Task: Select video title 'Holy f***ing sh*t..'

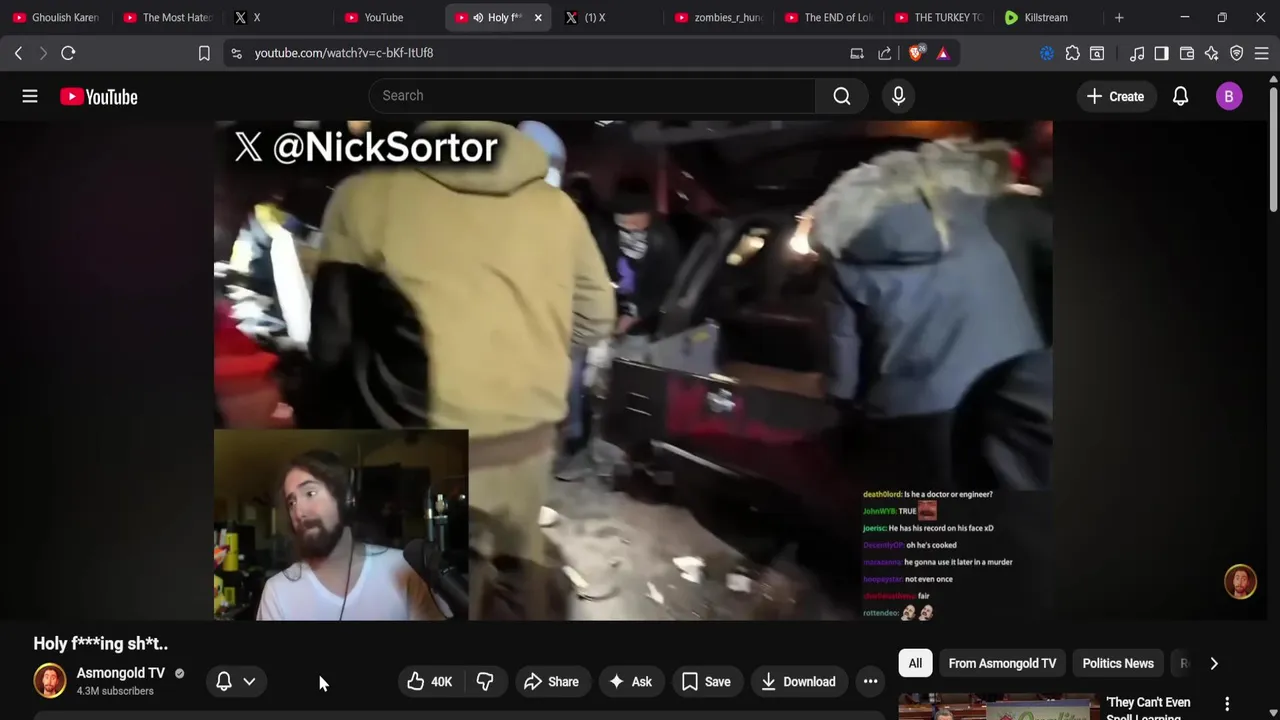Action: pyautogui.click(x=101, y=644)
